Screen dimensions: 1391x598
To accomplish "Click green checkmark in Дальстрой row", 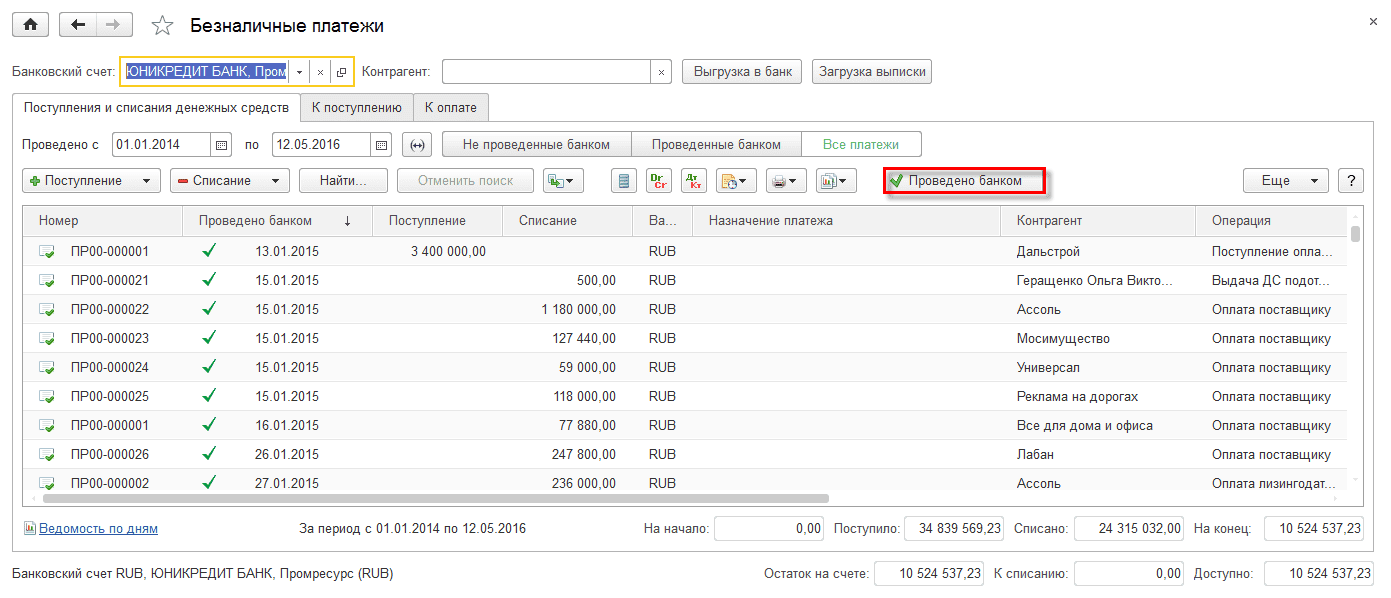I will point(209,251).
